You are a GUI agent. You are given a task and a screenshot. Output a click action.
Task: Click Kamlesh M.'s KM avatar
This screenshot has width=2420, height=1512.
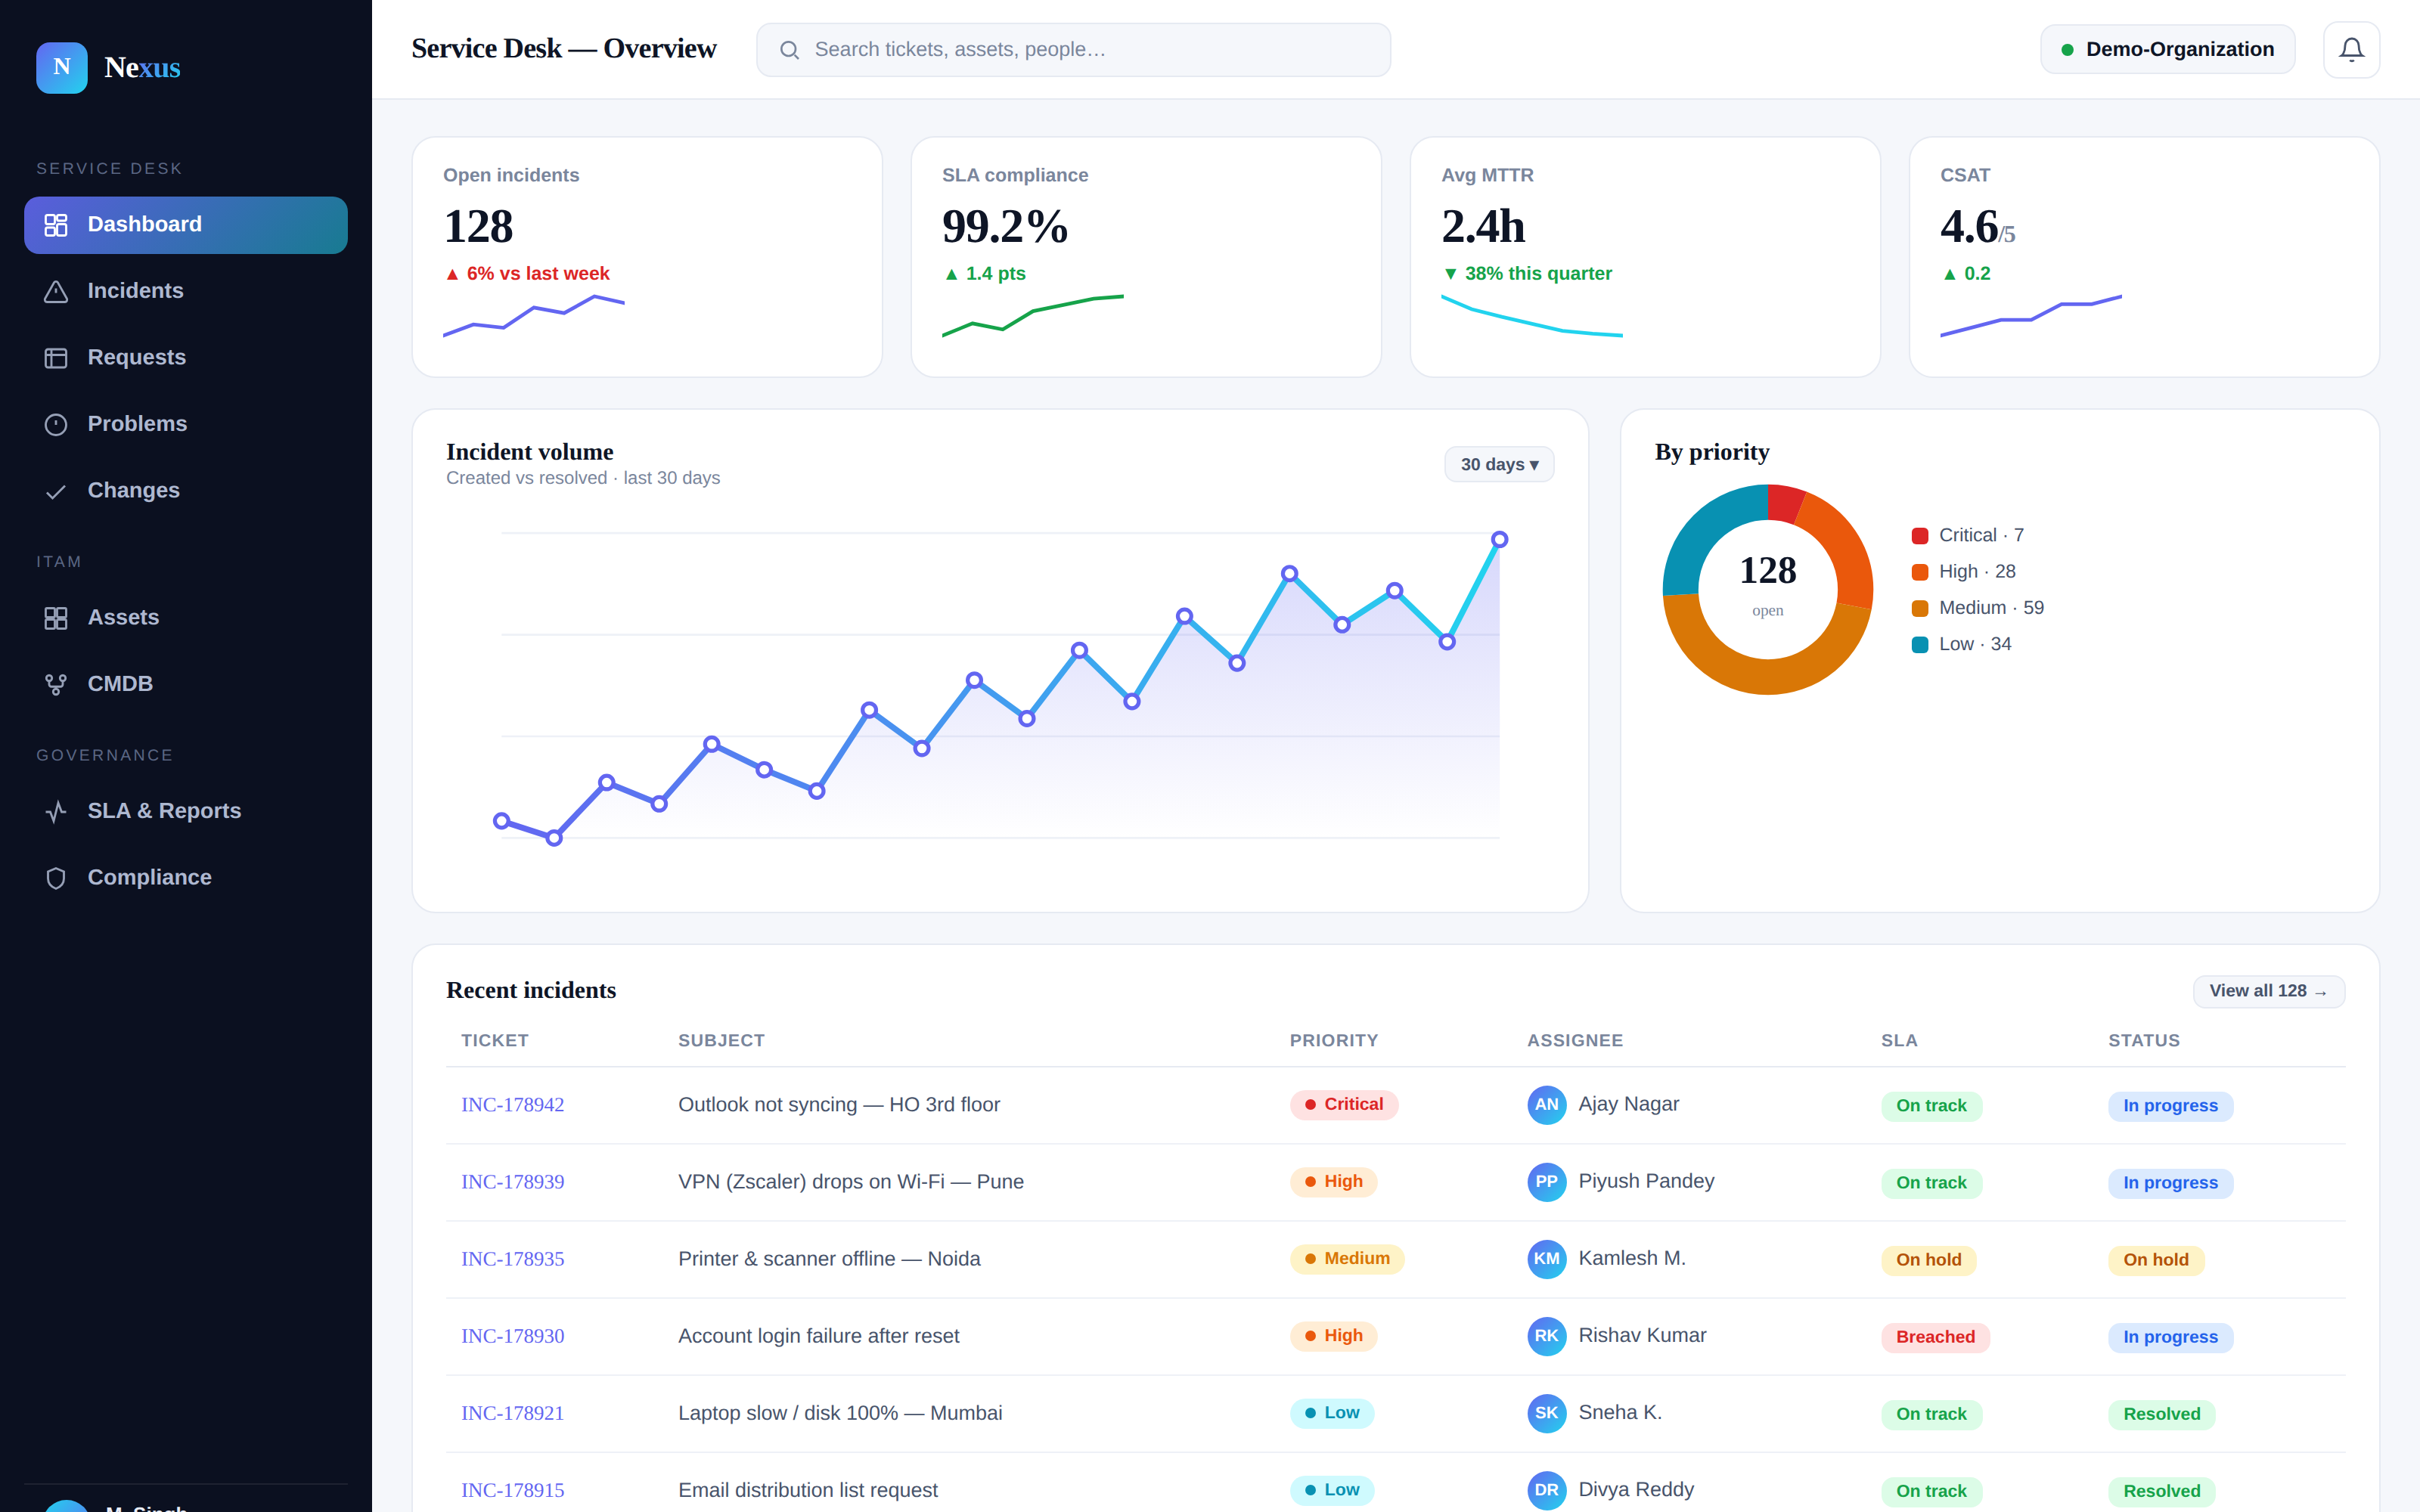(x=1546, y=1258)
